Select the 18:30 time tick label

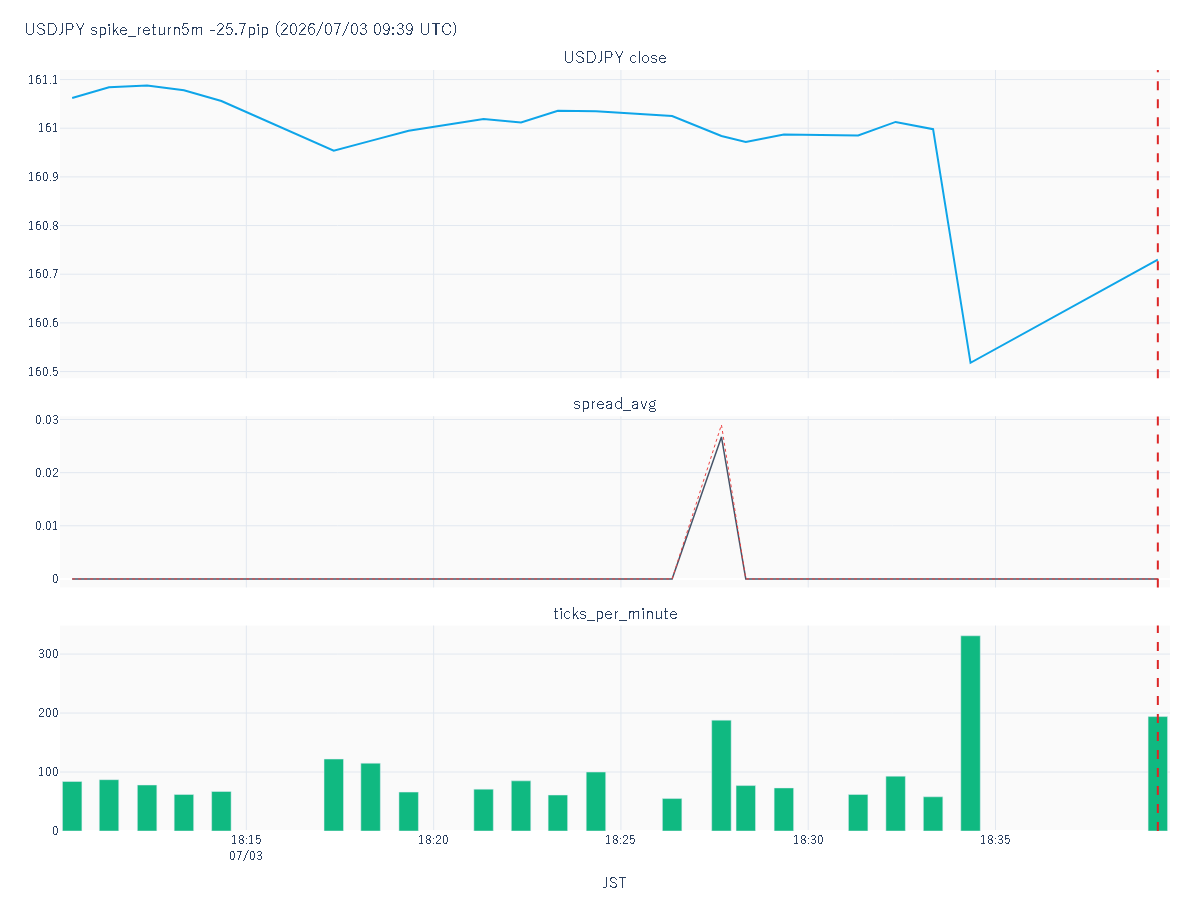pyautogui.click(x=808, y=840)
